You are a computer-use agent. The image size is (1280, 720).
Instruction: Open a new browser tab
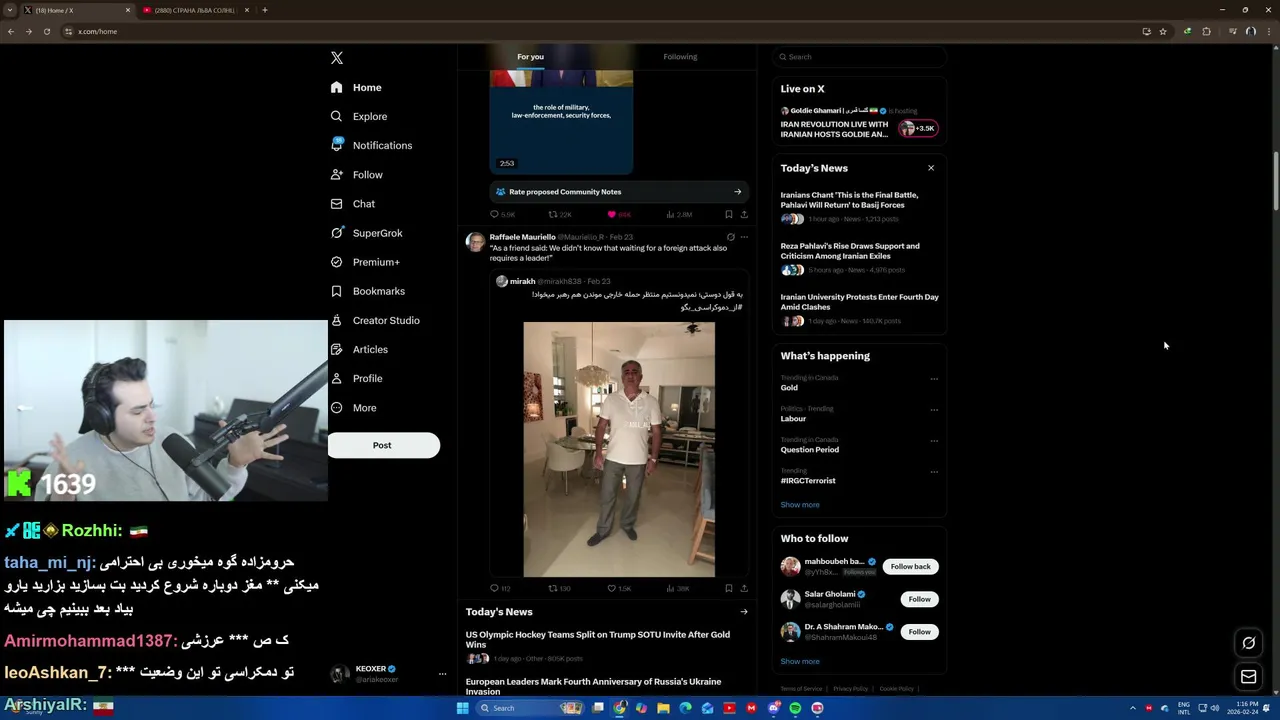click(265, 10)
